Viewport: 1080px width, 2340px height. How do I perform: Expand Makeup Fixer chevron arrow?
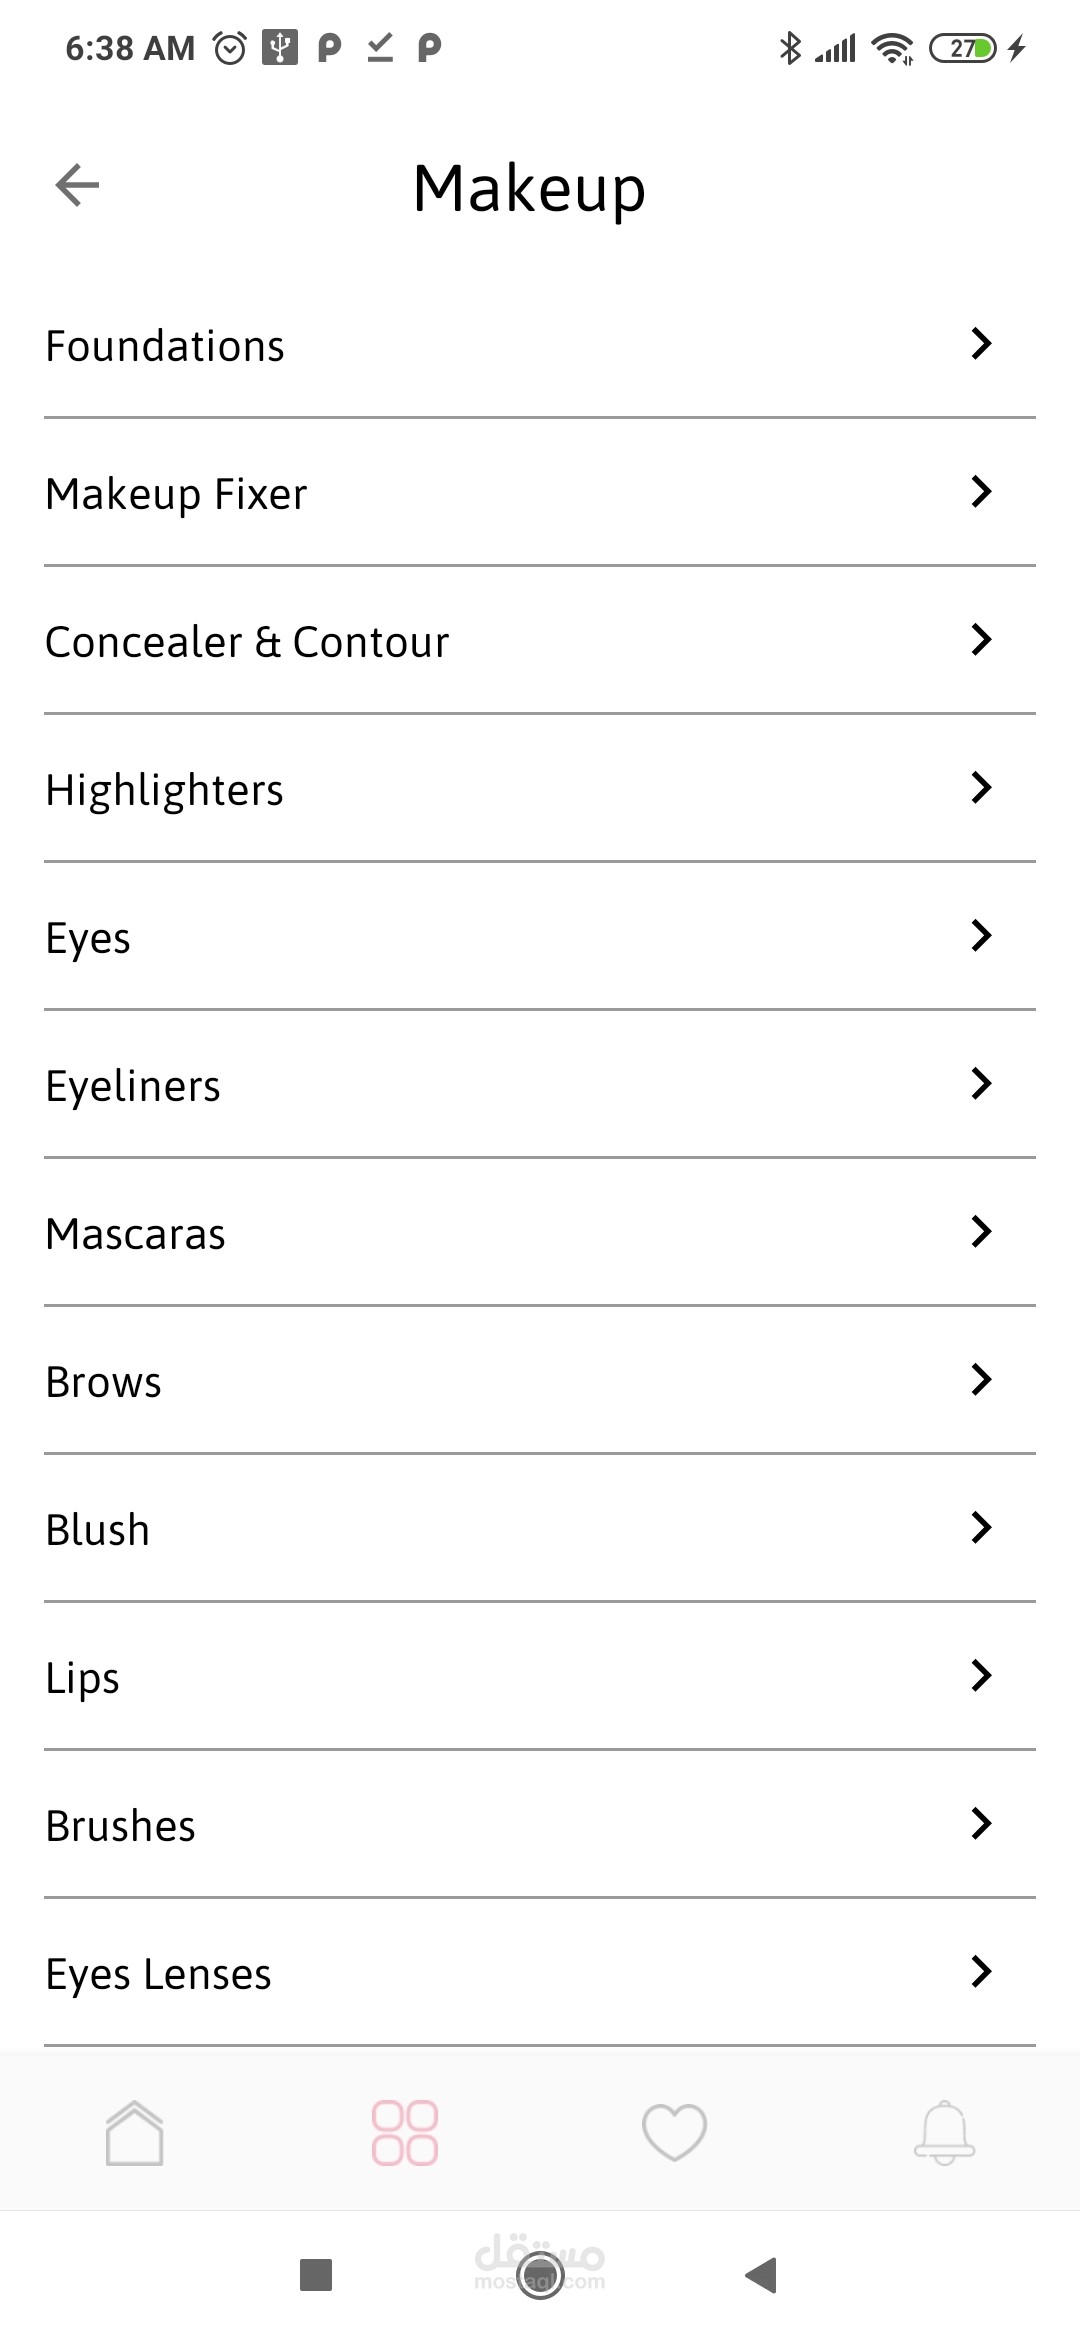pyautogui.click(x=981, y=492)
